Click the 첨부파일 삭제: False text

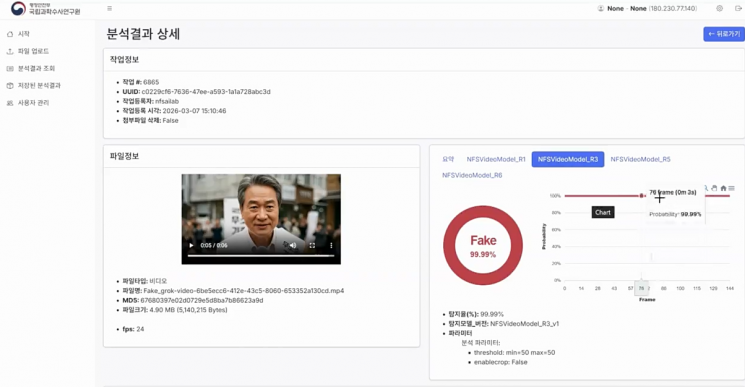click(151, 121)
